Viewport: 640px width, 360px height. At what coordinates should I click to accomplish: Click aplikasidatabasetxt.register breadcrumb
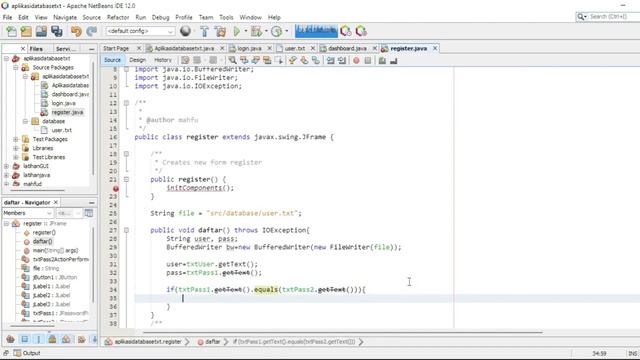143,342
